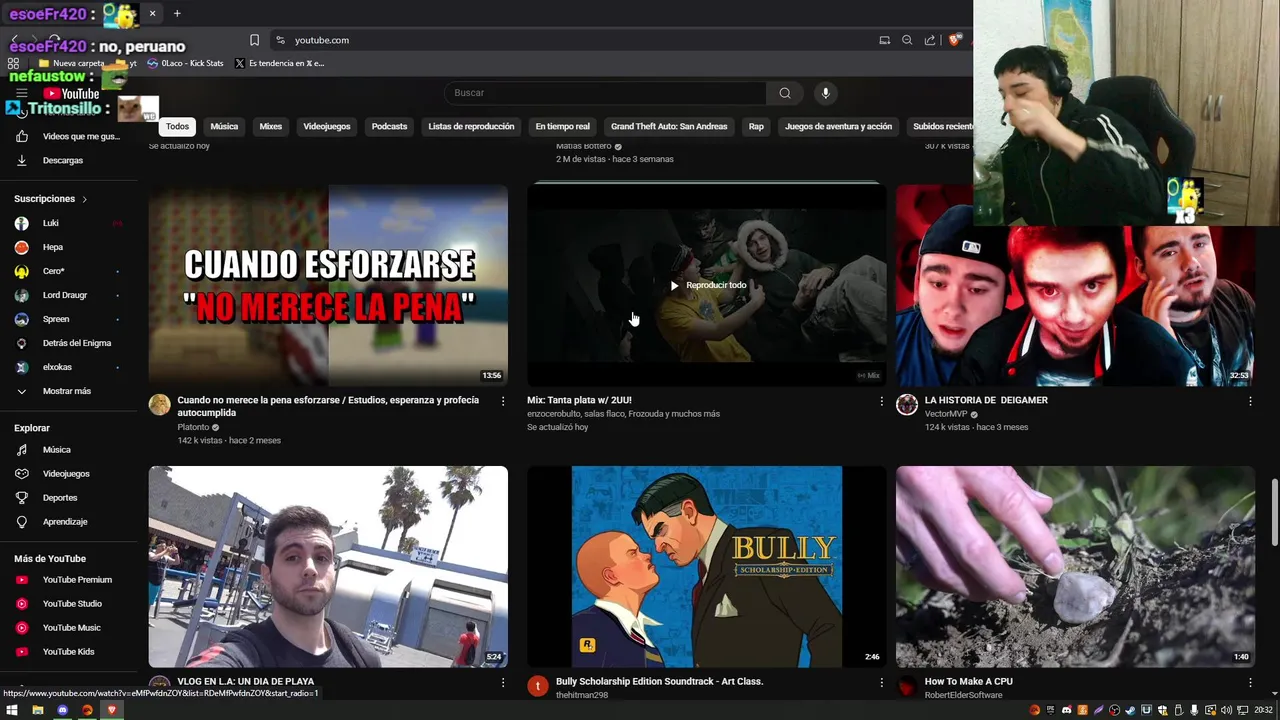Open more options for How To Make A CPU
The width and height of the screenshot is (1280, 720).
1250,682
